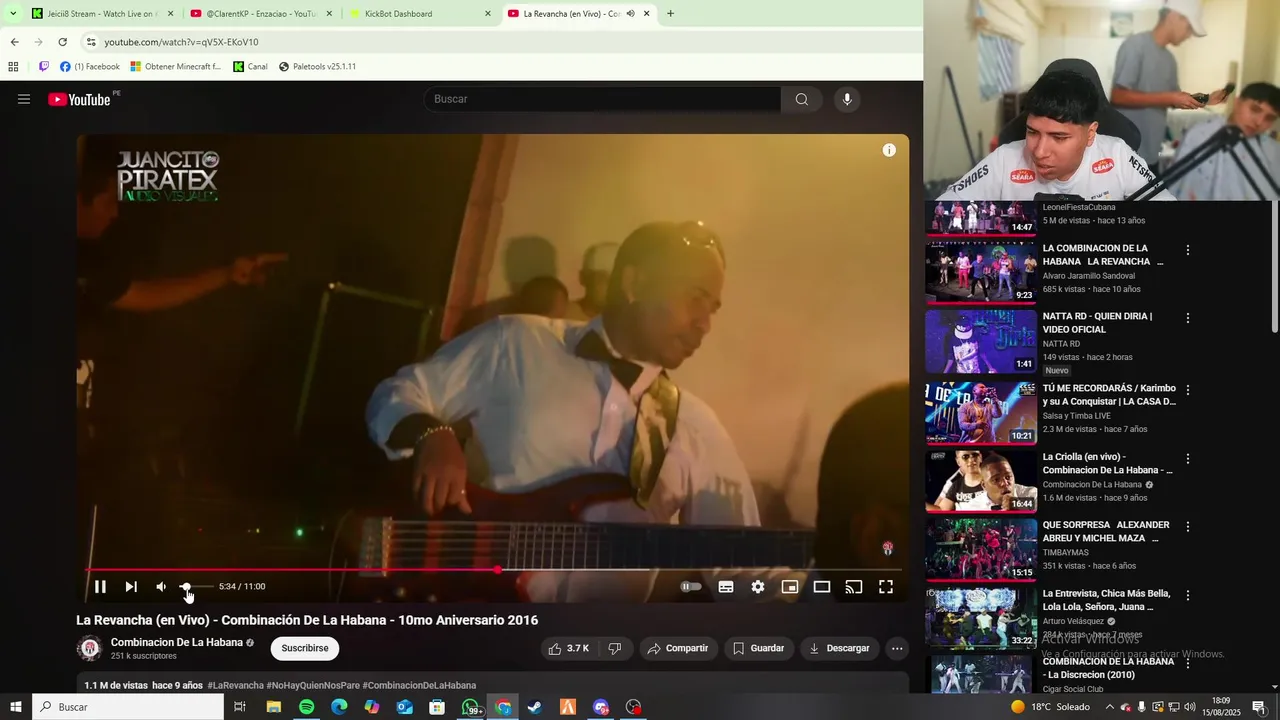
Task: Start voice search with microphone
Action: point(847,99)
